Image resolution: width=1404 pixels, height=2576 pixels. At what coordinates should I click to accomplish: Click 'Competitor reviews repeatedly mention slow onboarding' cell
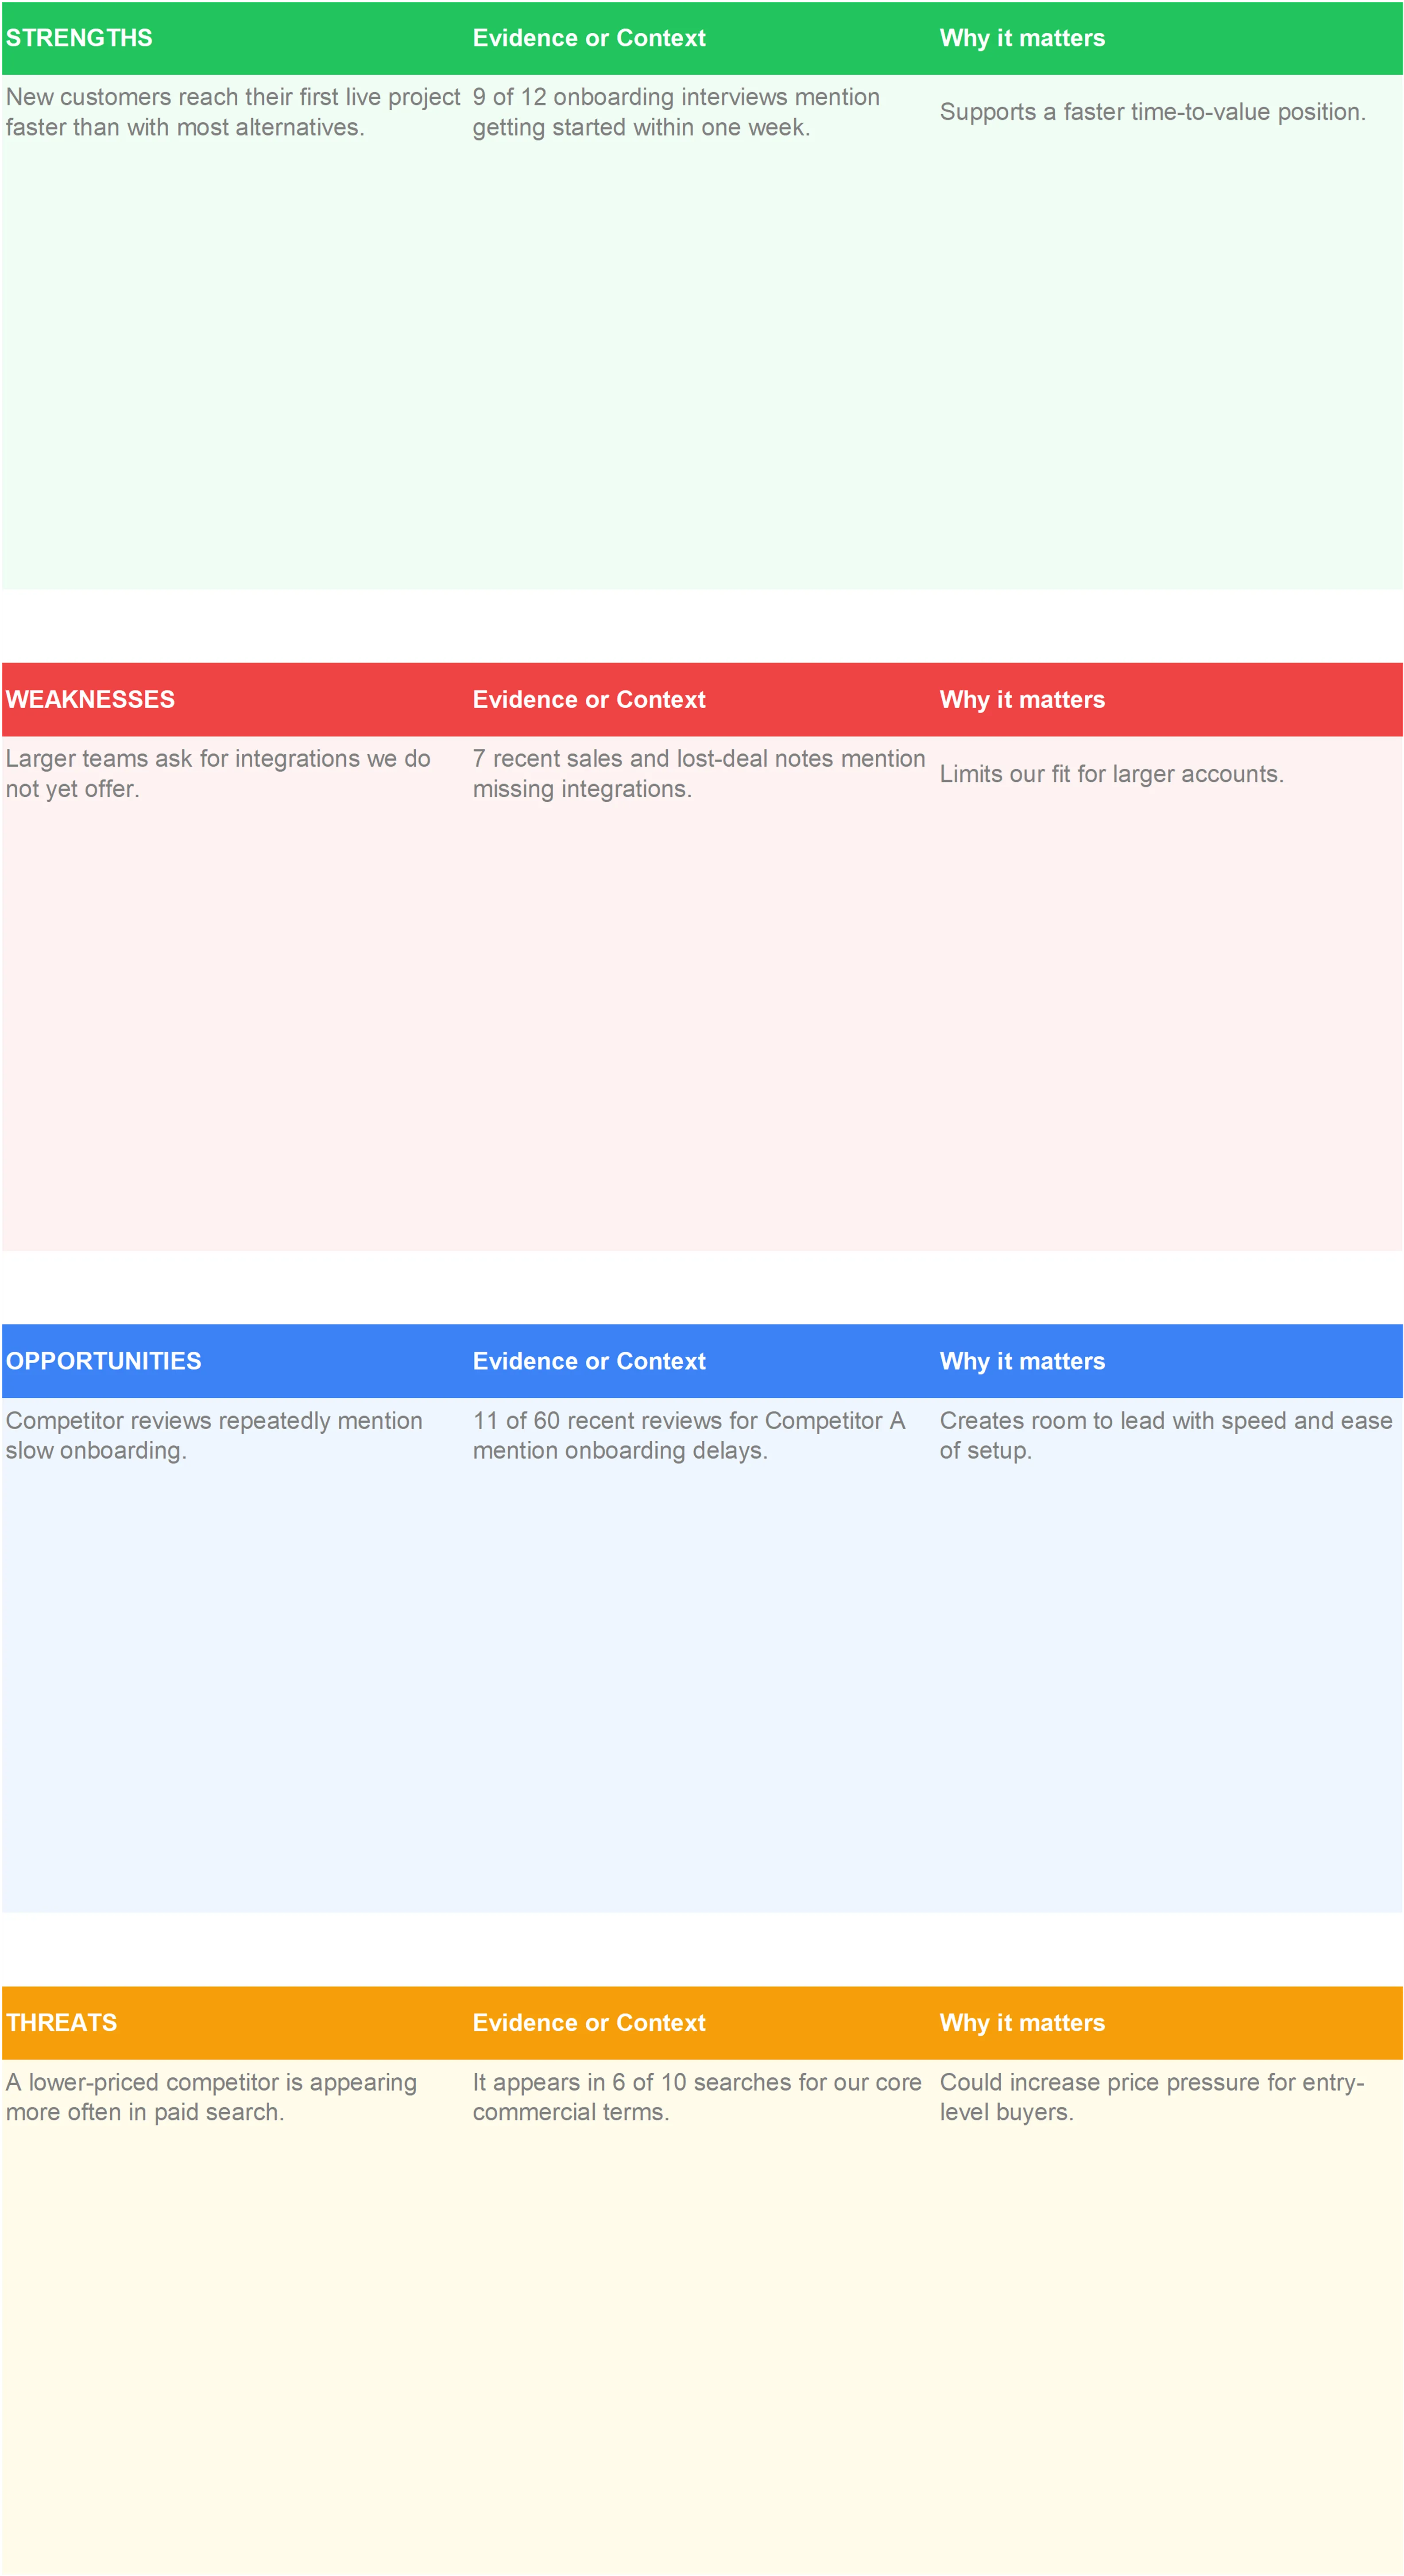coord(235,1435)
